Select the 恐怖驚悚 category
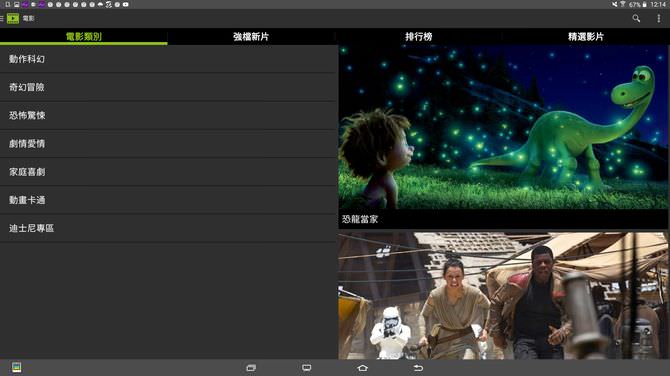This screenshot has height=376, width=670. (x=169, y=115)
